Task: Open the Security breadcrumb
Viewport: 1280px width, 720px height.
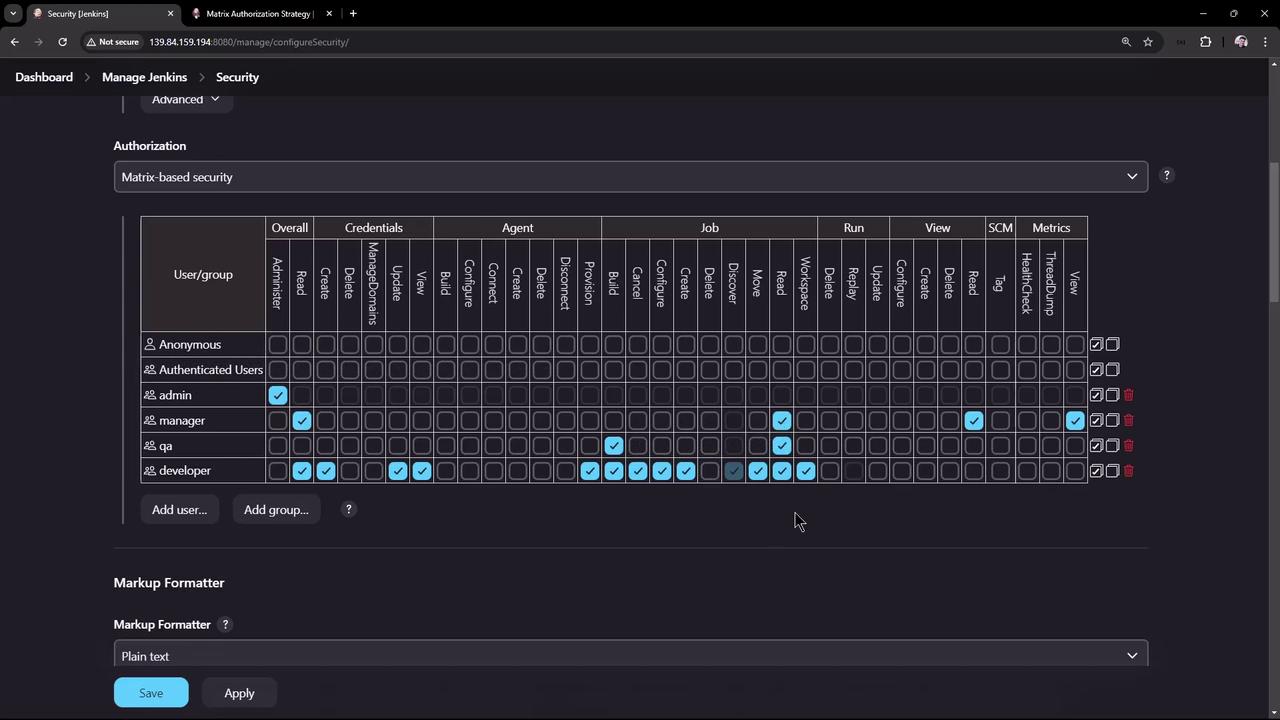Action: click(237, 77)
